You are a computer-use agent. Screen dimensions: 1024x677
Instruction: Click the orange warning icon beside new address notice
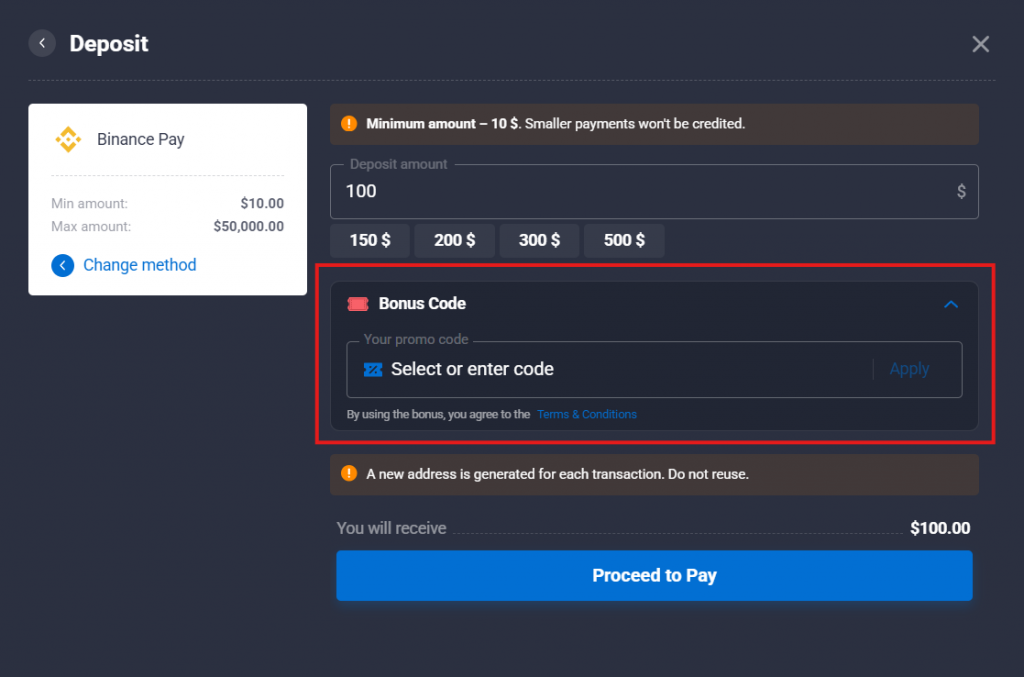click(349, 473)
